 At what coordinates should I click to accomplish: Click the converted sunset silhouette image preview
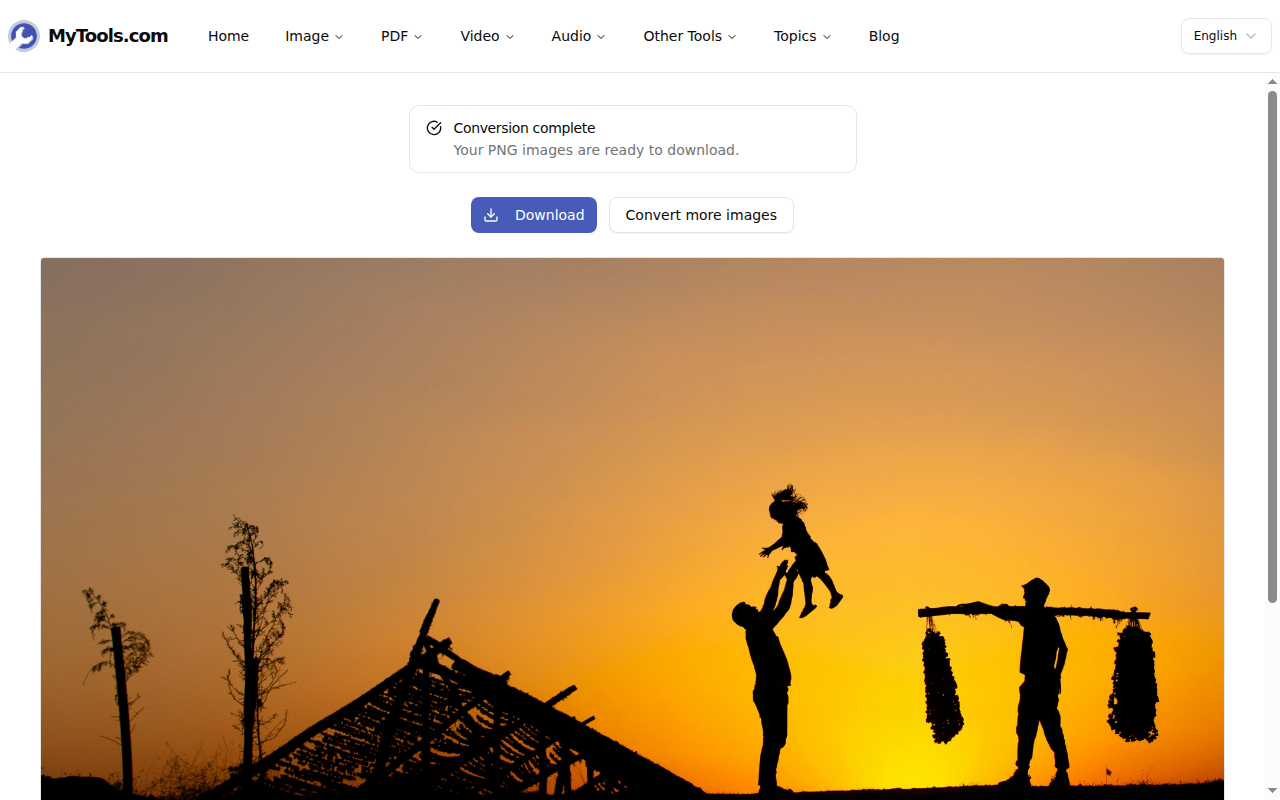point(632,528)
